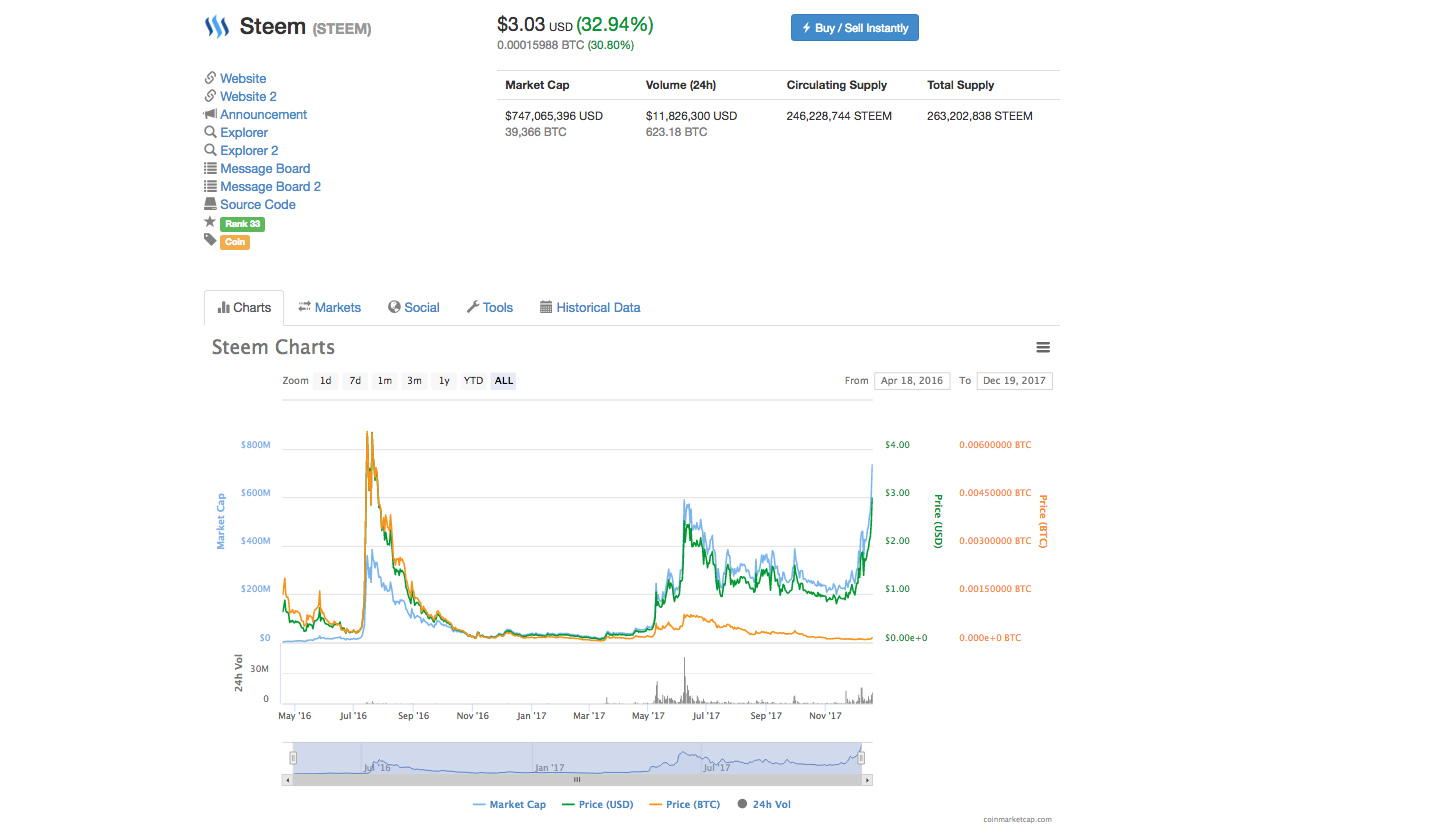
Task: Click the 39,366 BTC market cap value
Action: coord(536,132)
